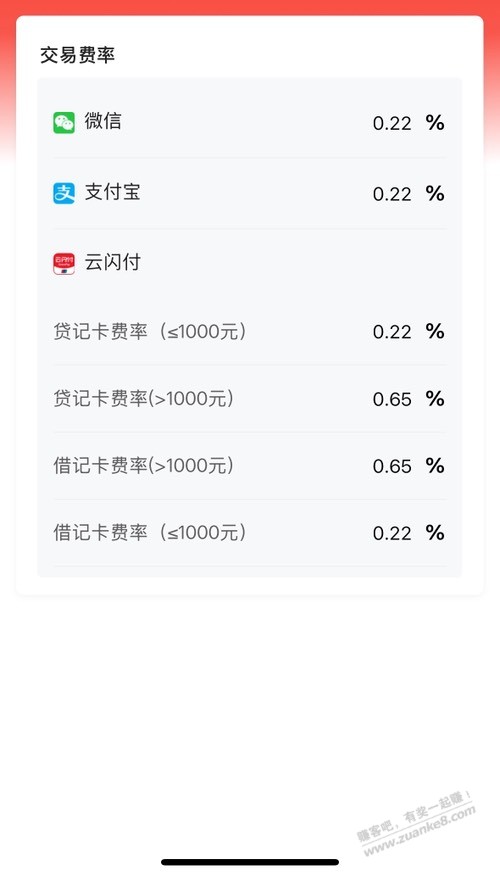Tap the 交易费率 section heading

click(78, 55)
